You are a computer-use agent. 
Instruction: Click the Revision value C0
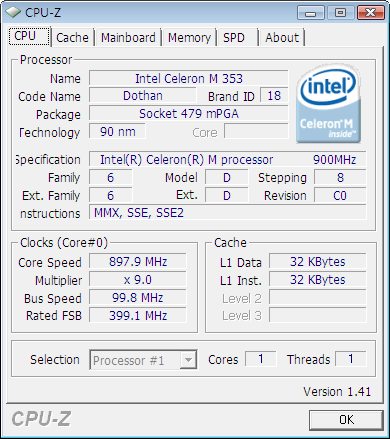[x=340, y=195]
